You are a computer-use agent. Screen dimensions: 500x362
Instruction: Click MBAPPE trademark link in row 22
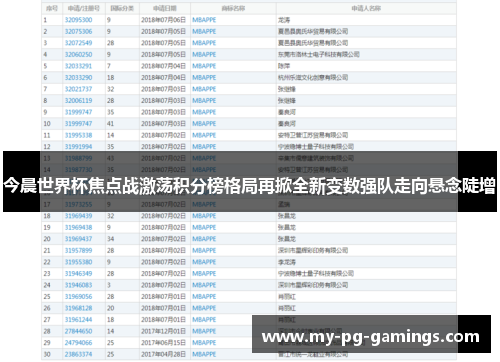(x=204, y=262)
